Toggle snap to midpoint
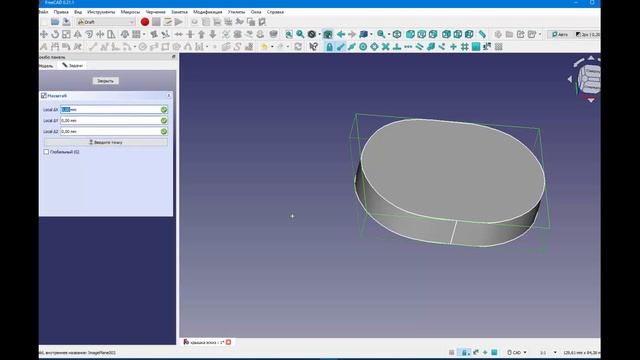Image resolution: width=640 pixels, height=360 pixels. pyautogui.click(x=352, y=47)
